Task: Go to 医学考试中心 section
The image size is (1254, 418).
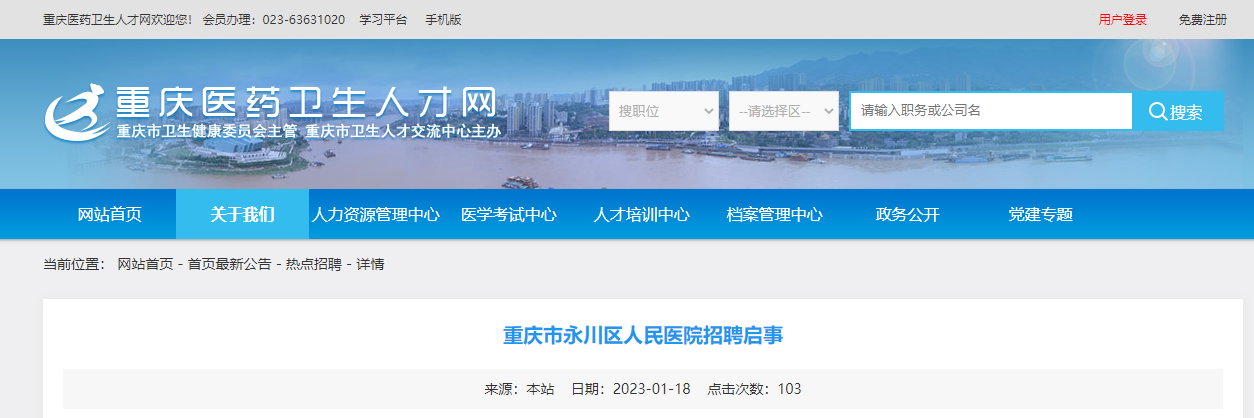Action: pyautogui.click(x=509, y=214)
